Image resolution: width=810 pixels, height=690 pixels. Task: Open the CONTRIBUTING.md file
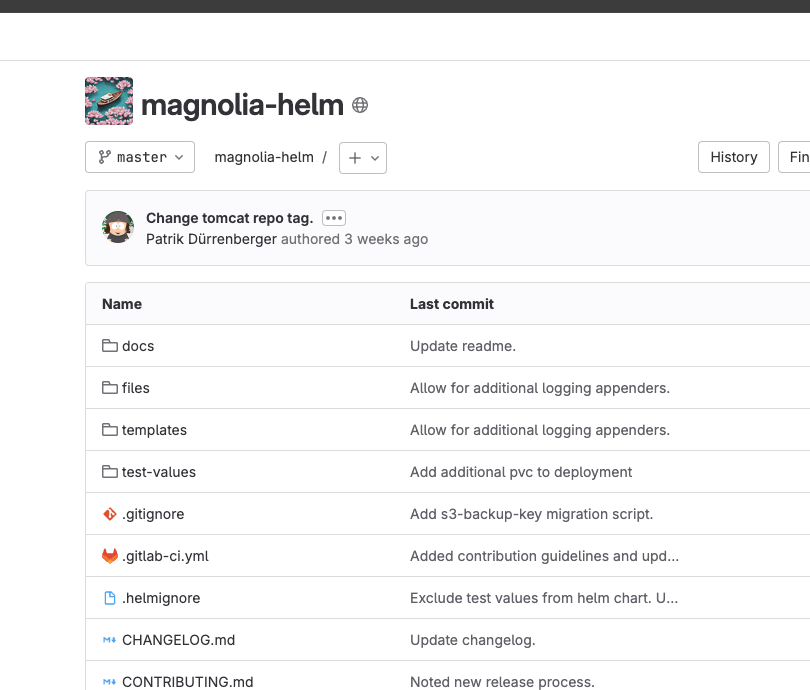pyautogui.click(x=187, y=682)
